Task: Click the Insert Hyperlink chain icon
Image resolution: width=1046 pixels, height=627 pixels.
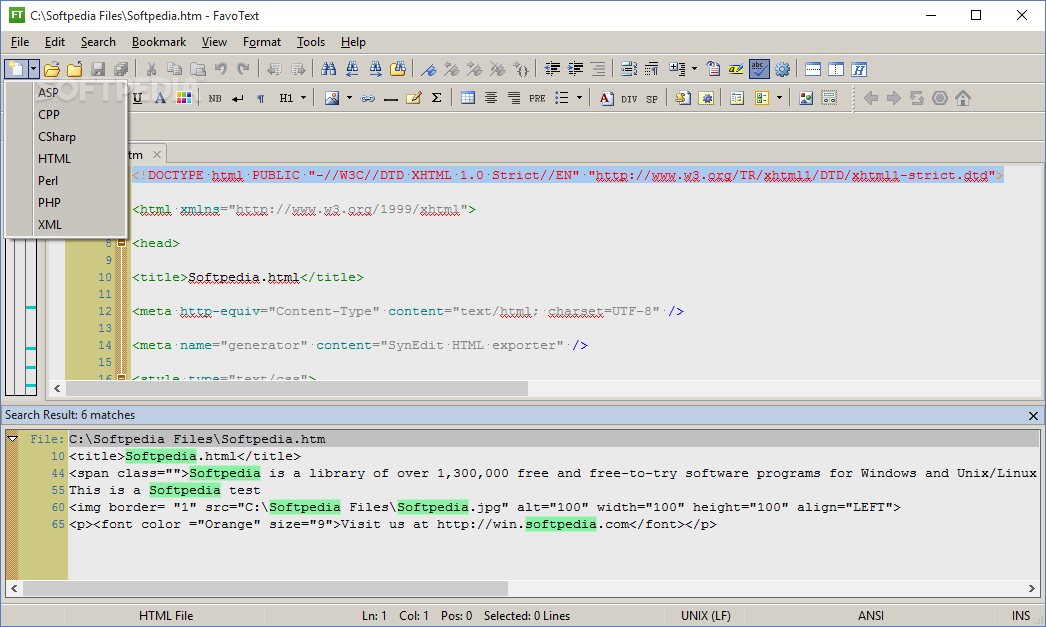Action: (368, 98)
